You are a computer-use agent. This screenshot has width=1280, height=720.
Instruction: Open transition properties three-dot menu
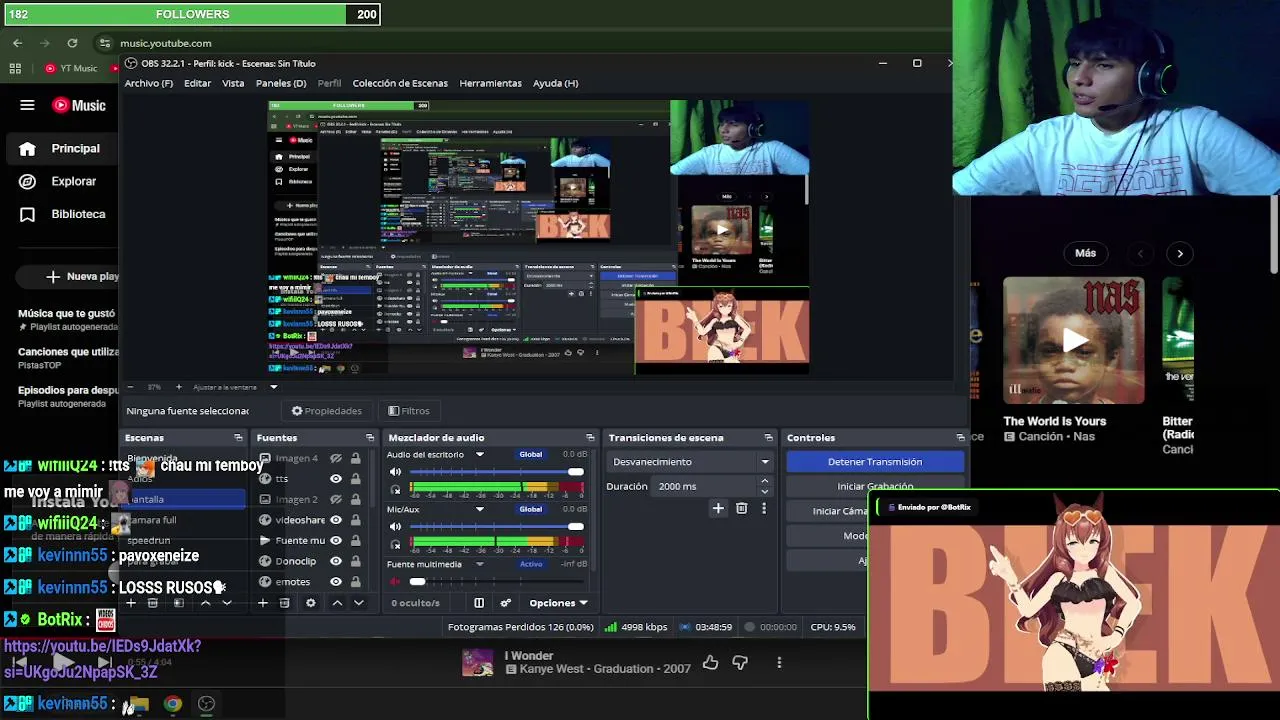click(764, 509)
